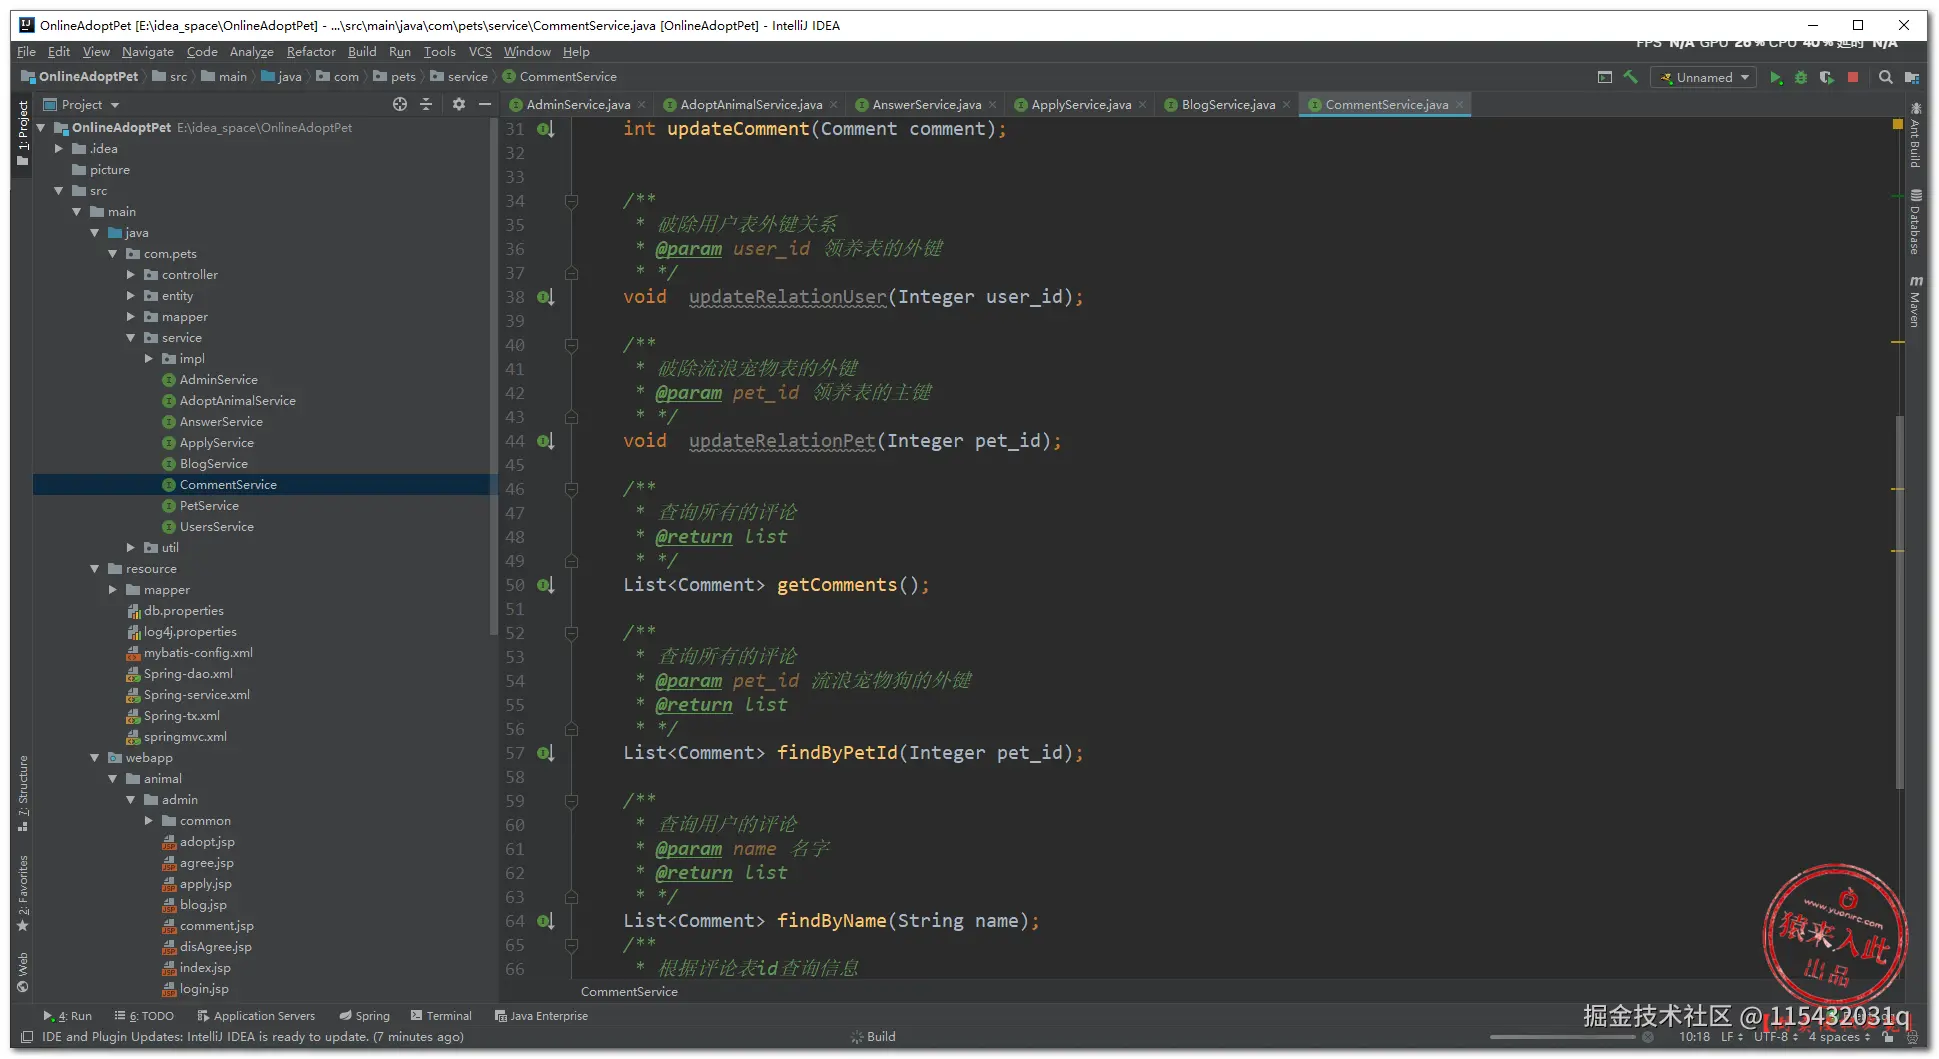Expand the controller package folder
Image resolution: width=1939 pixels, height=1059 pixels.
point(131,275)
